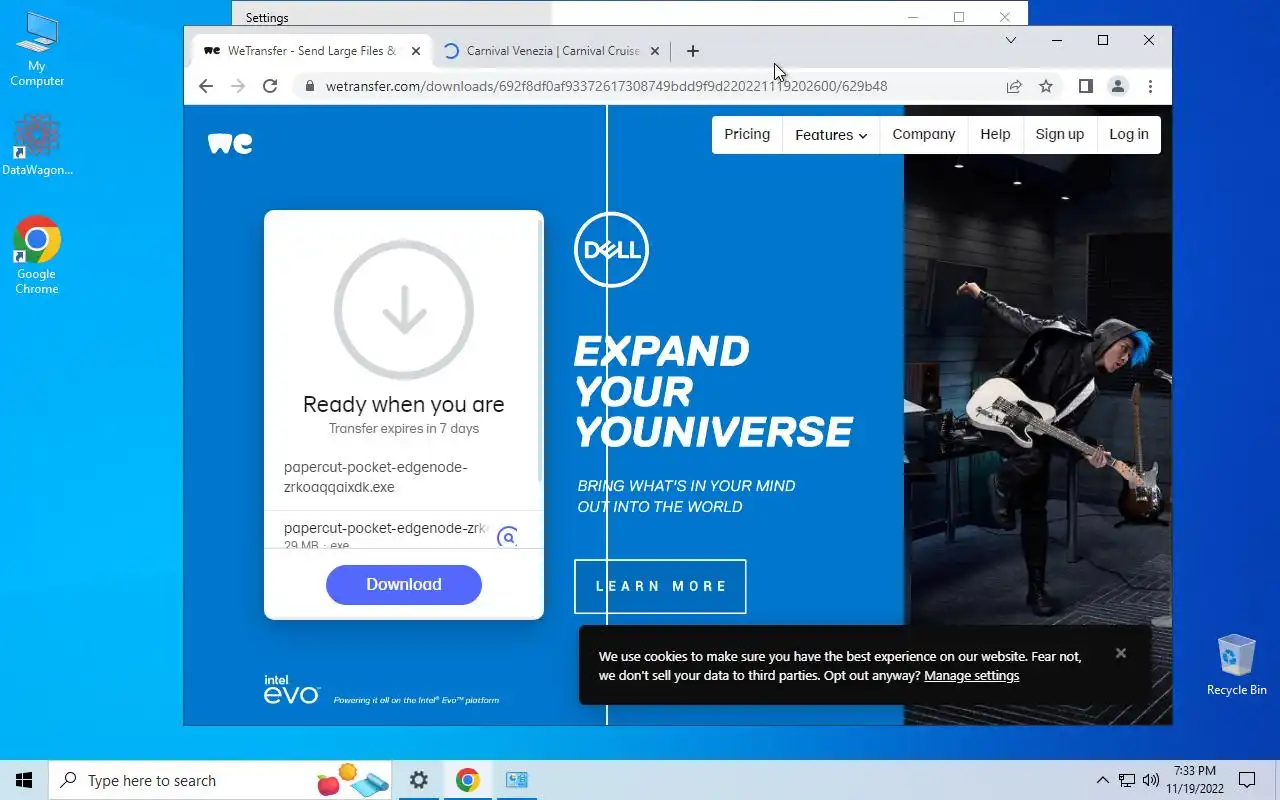Open the Help menu item
The image size is (1280, 800).
[995, 134]
